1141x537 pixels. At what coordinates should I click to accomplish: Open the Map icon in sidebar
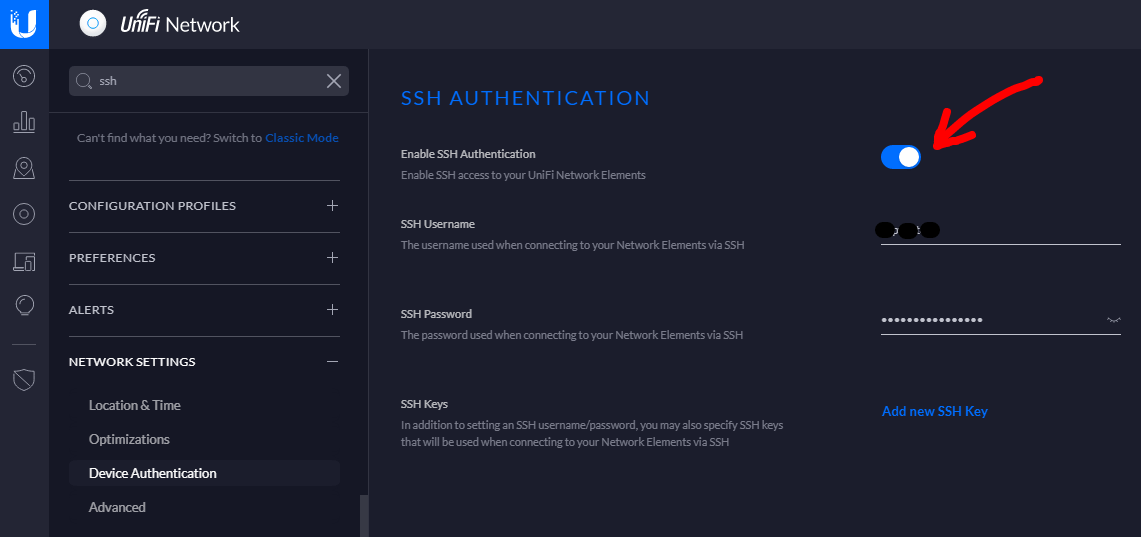(24, 168)
